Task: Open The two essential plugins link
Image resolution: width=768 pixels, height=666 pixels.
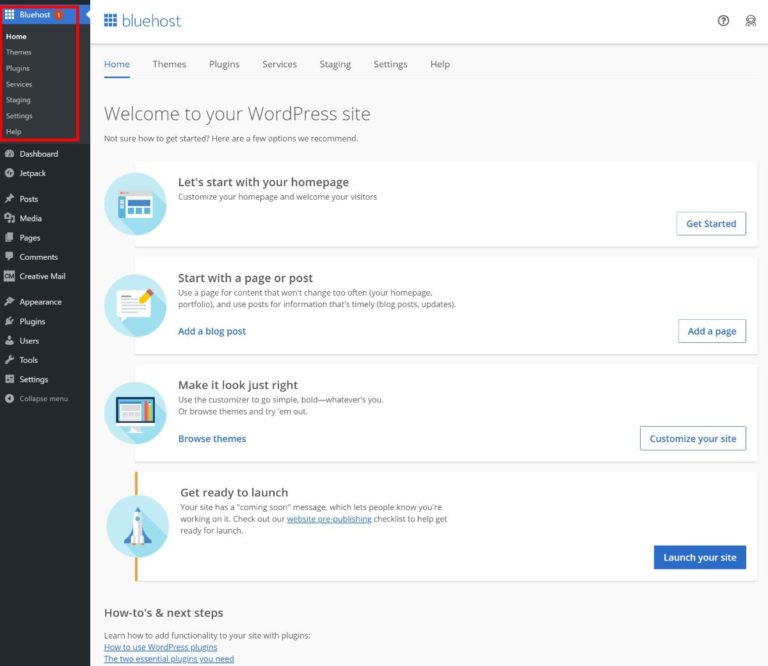Action: pos(169,659)
